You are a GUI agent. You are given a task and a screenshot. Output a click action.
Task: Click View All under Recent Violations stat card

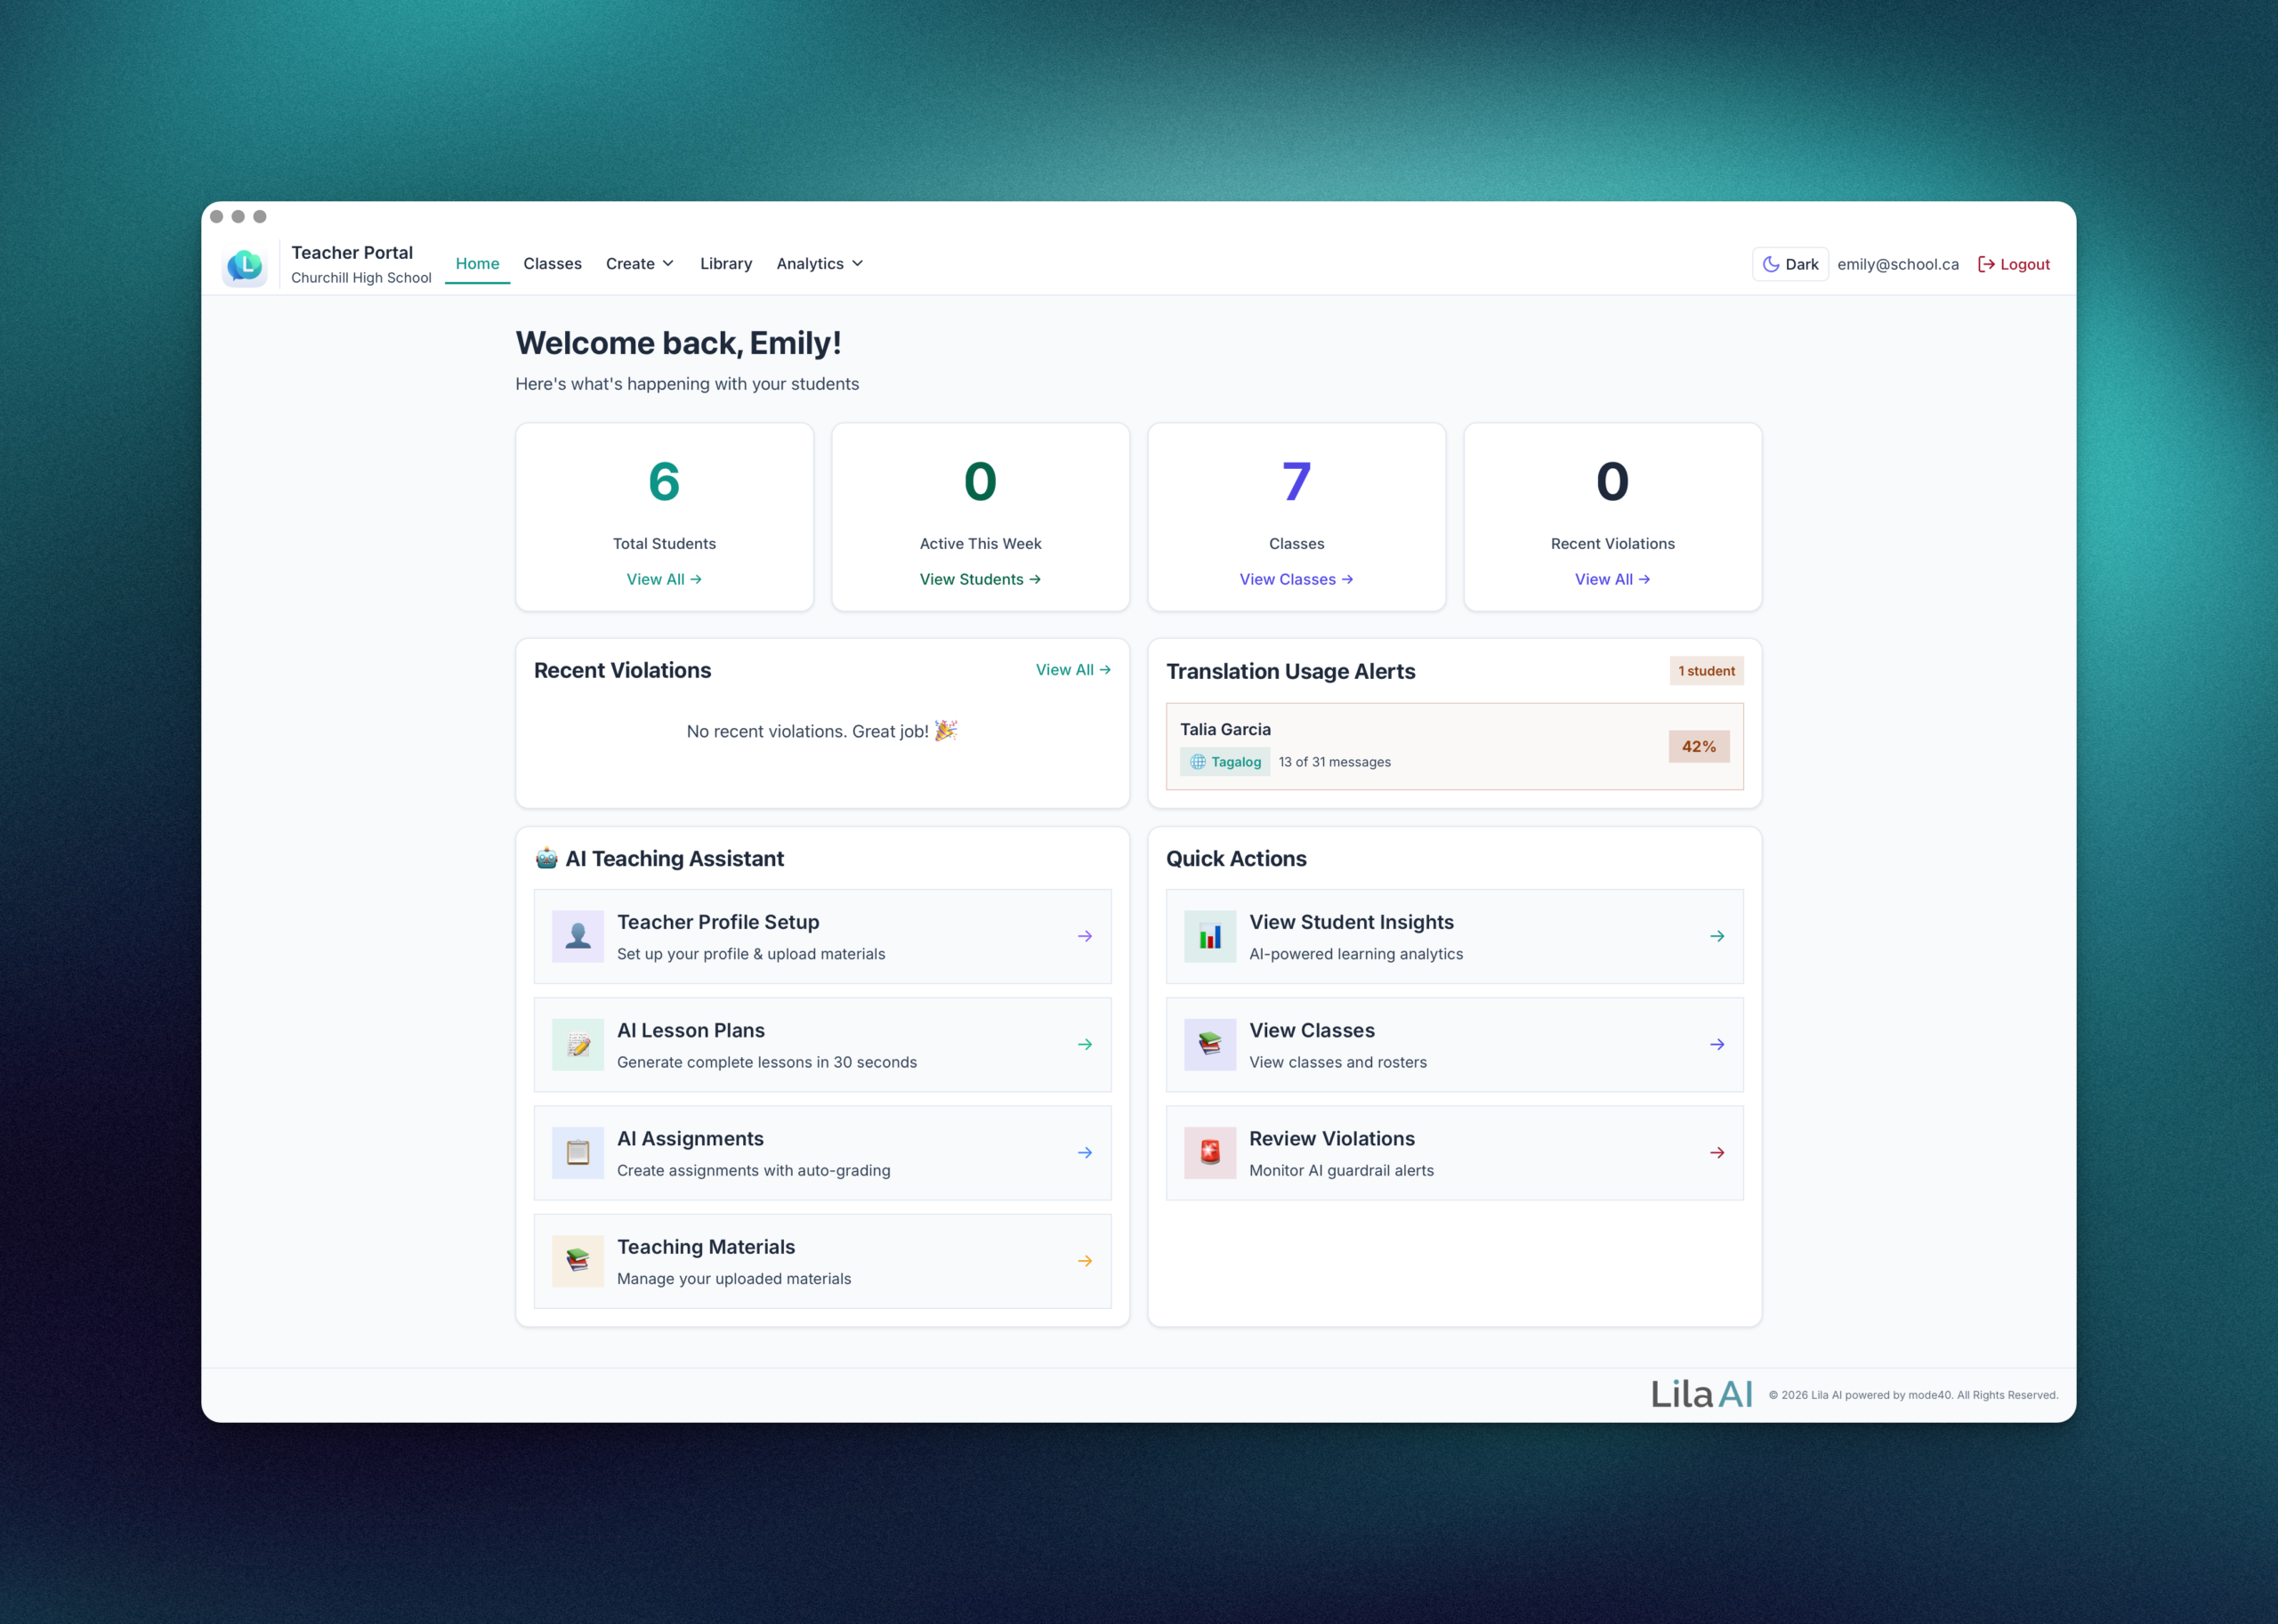pyautogui.click(x=1612, y=579)
